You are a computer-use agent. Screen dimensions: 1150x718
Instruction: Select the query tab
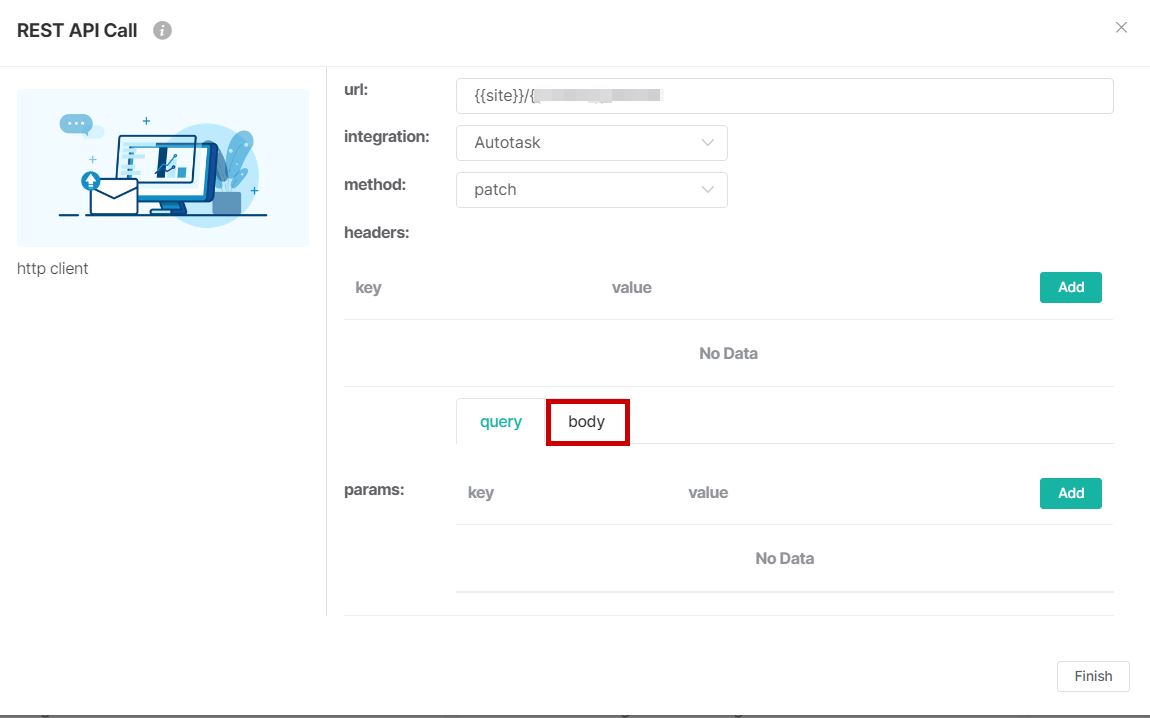tap(501, 422)
